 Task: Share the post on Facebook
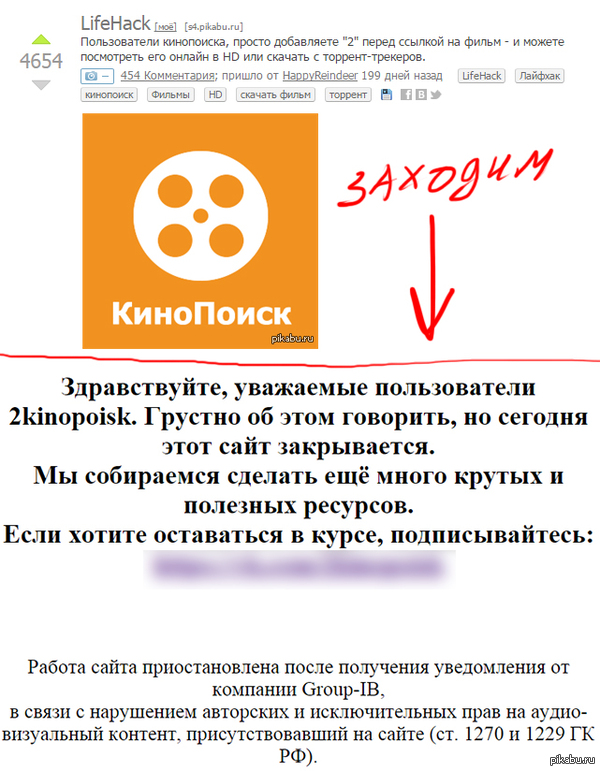(x=406, y=94)
